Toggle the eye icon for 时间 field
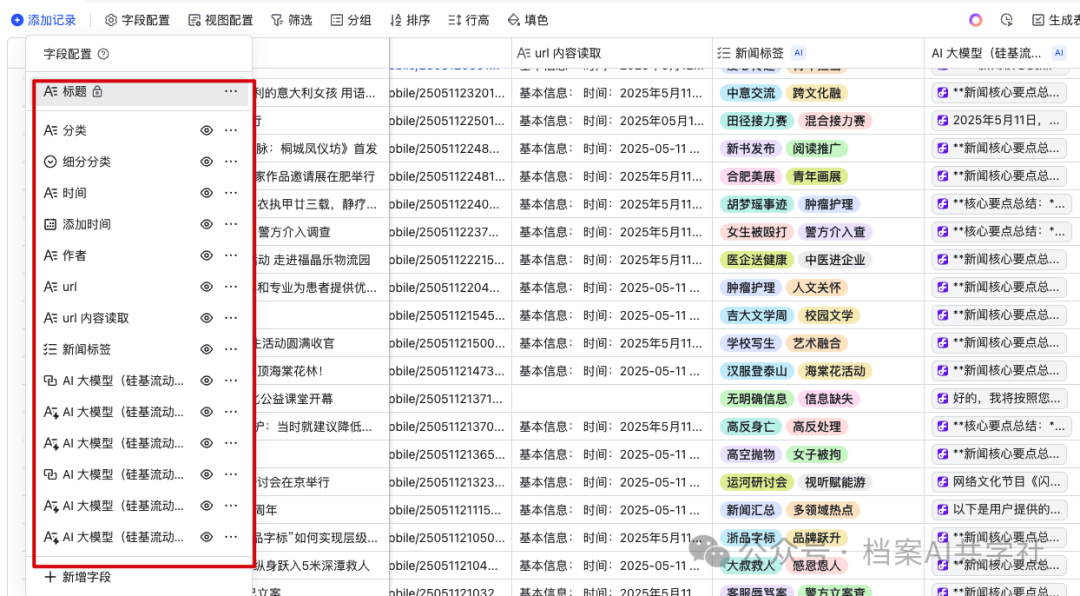This screenshot has width=1080, height=596. pyautogui.click(x=206, y=193)
